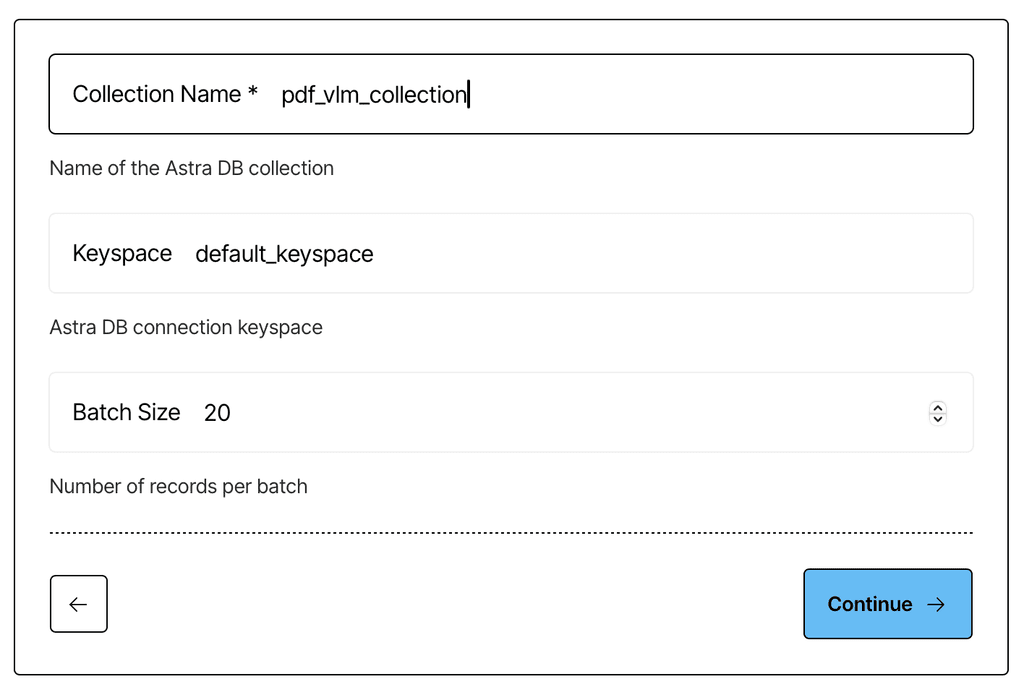Click the default_keyspace text value

point(284,254)
